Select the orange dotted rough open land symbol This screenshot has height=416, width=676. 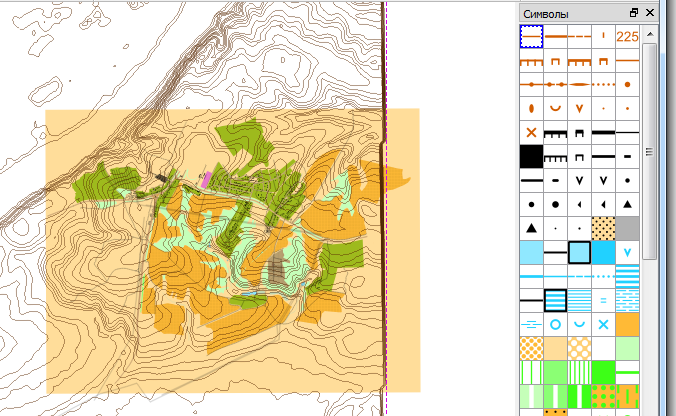(x=531, y=348)
